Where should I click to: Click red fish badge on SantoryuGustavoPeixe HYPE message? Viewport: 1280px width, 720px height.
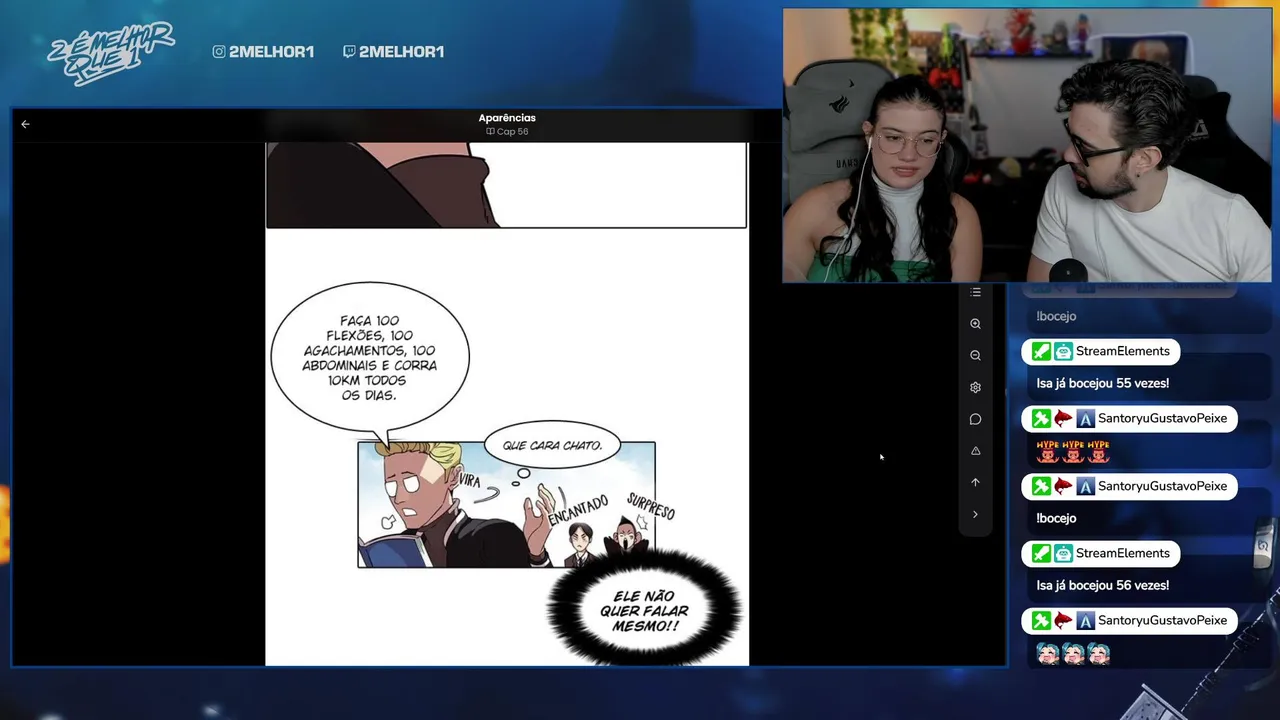point(1063,419)
